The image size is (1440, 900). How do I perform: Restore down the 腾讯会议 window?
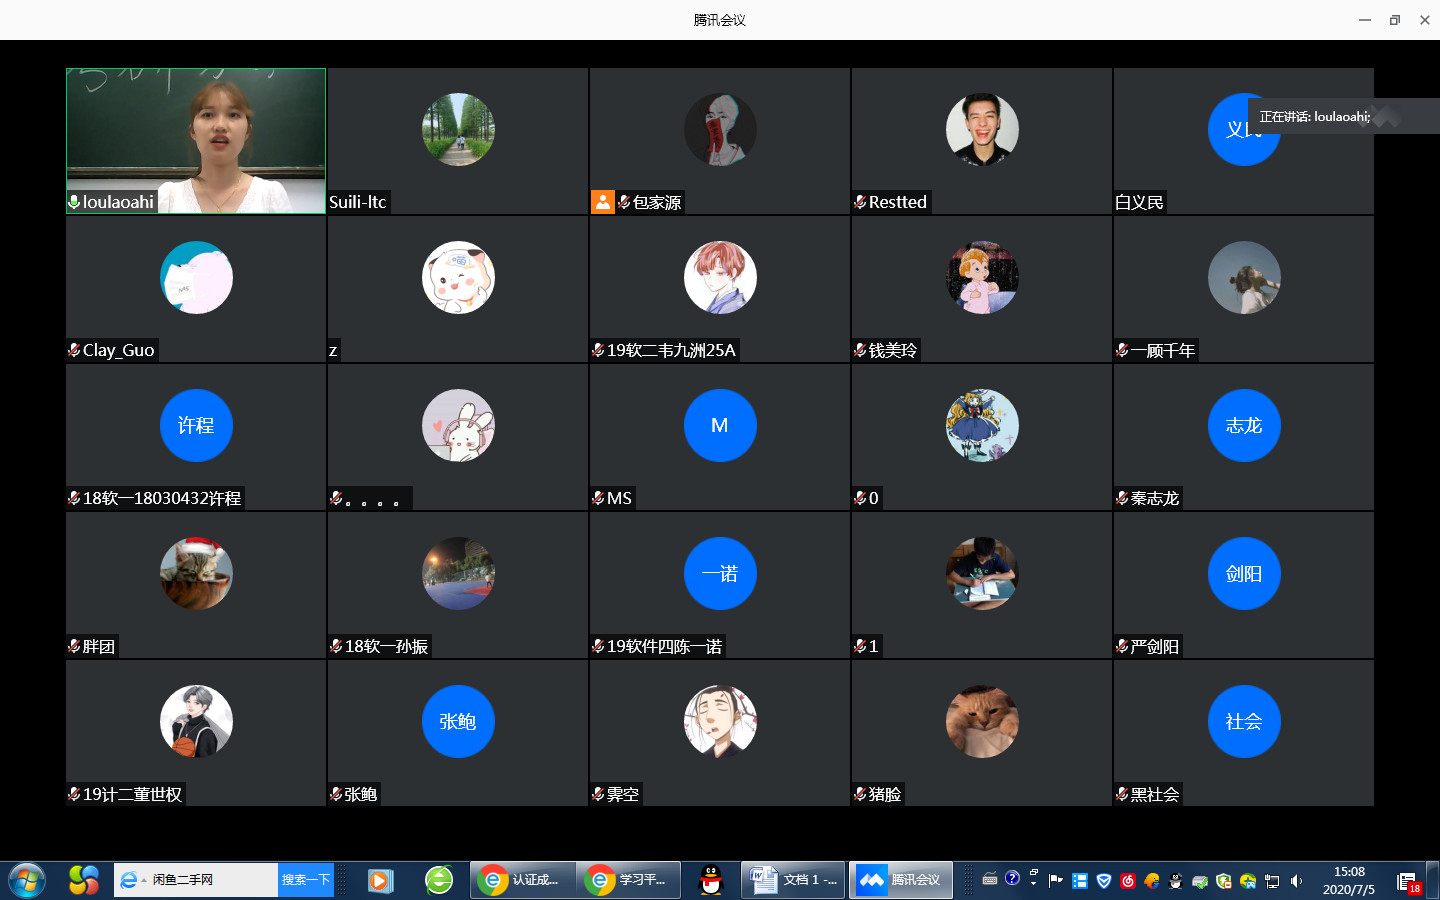click(x=1394, y=20)
